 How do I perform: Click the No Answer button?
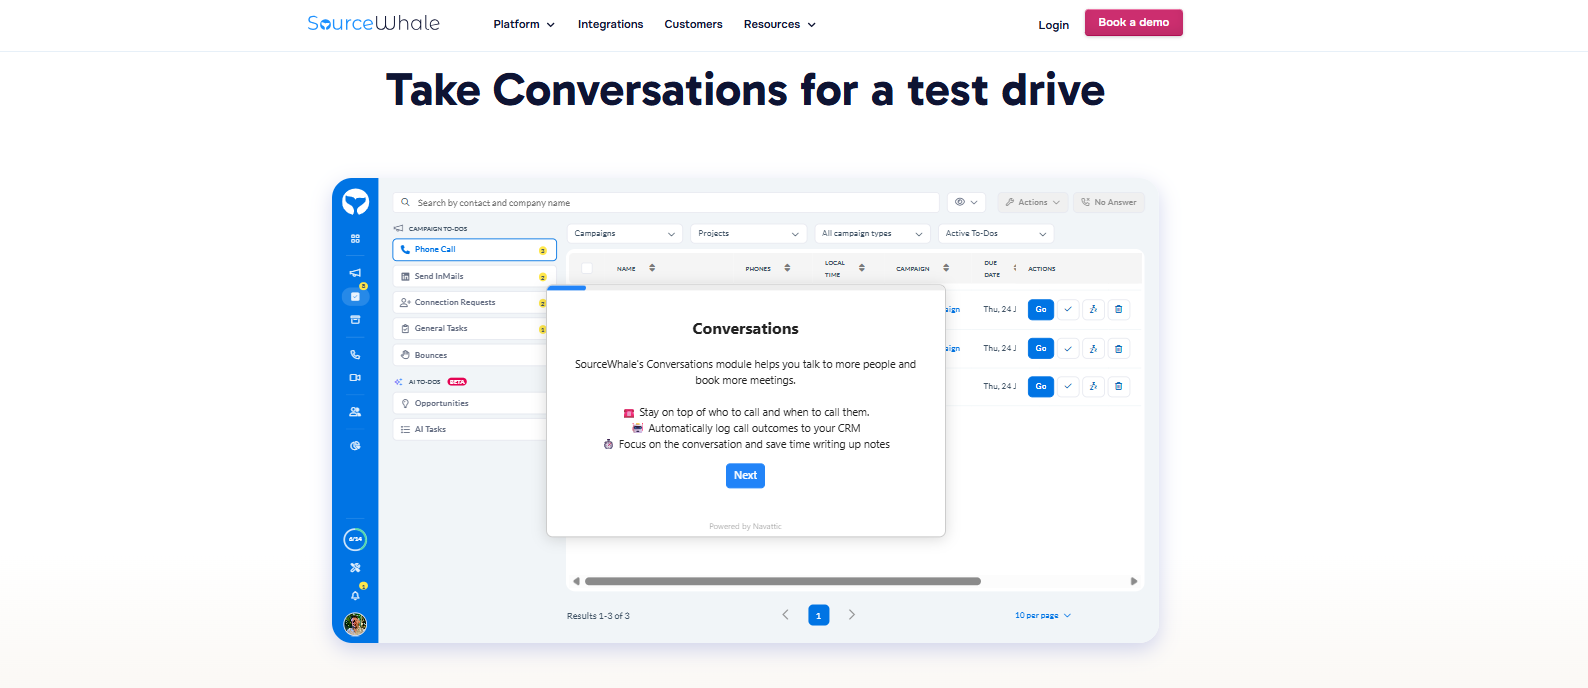click(1109, 202)
